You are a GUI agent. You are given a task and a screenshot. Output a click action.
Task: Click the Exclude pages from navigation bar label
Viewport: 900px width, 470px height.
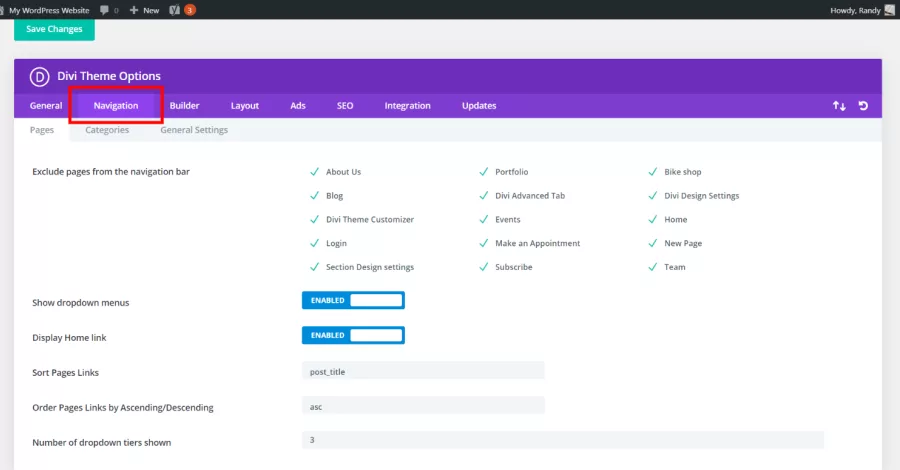coord(111,172)
